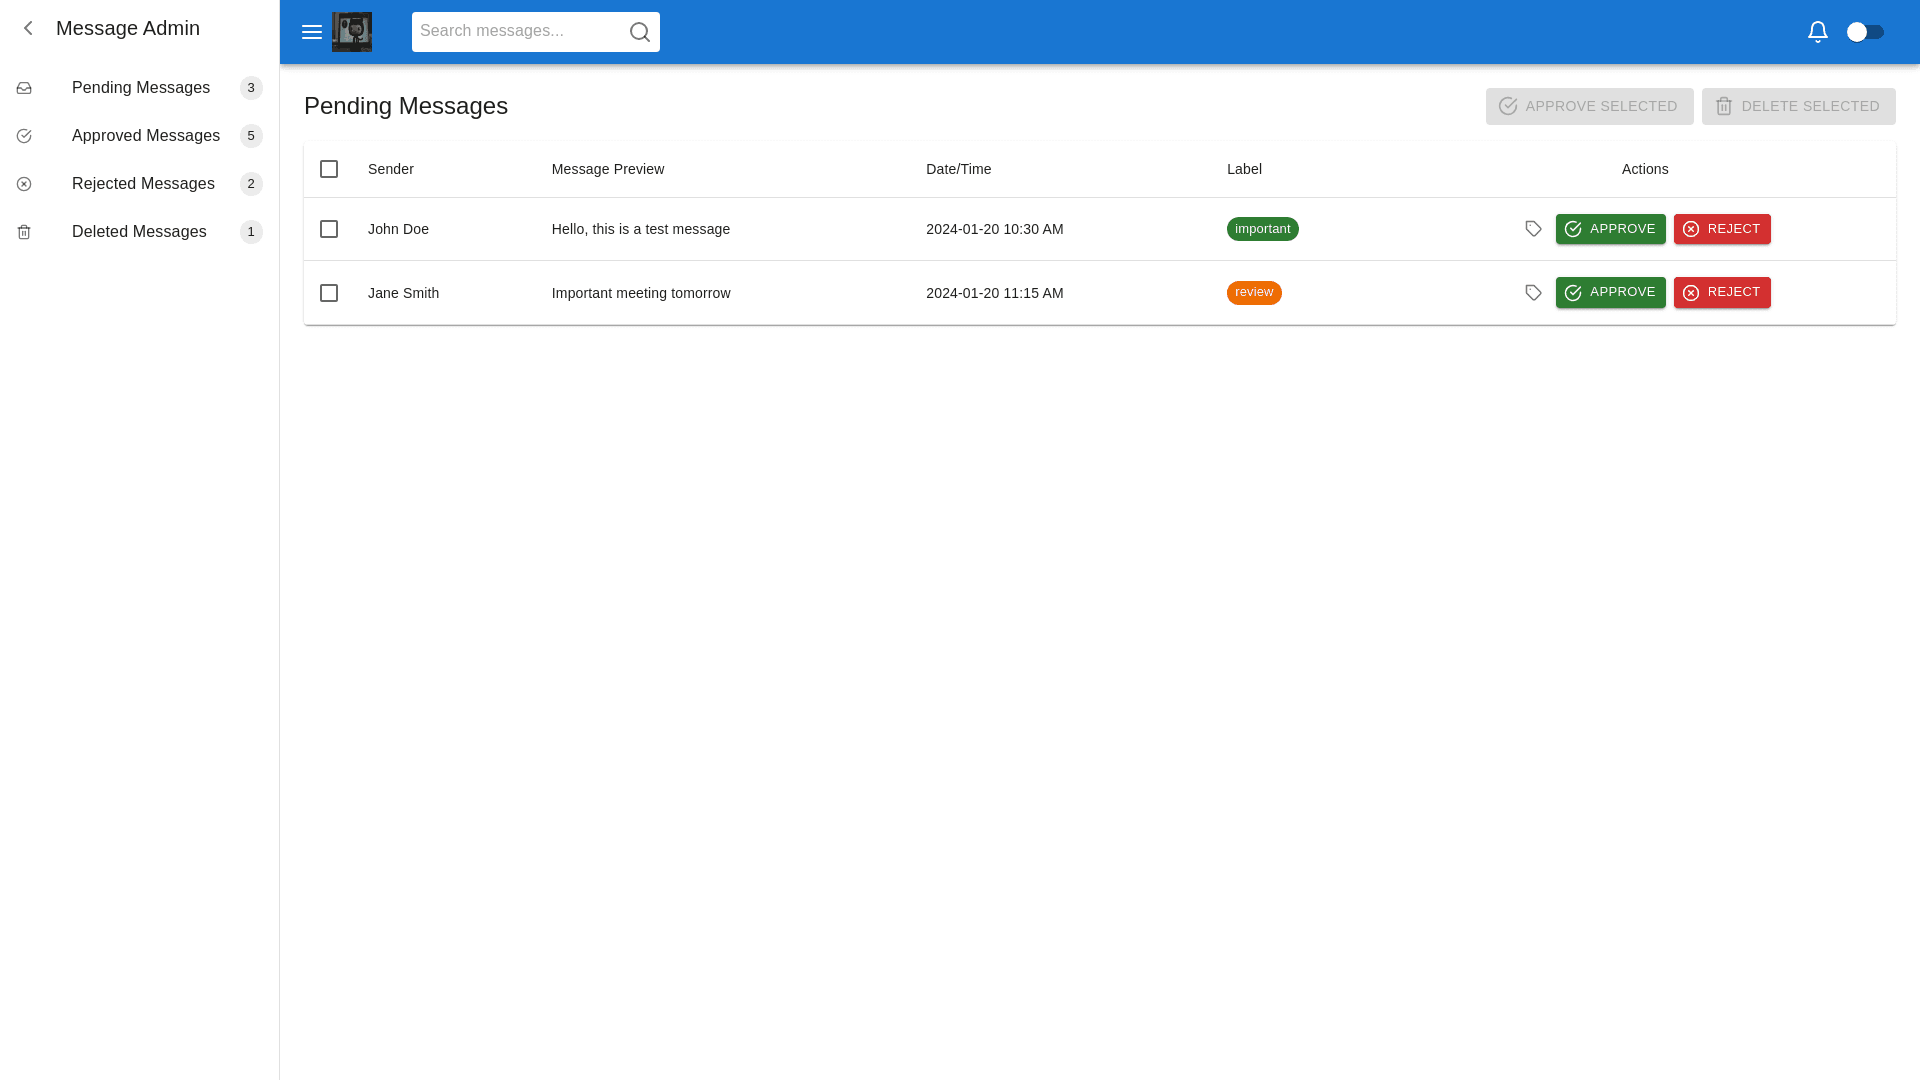
Task: Reject Jane Smith's message
Action: pyautogui.click(x=1722, y=292)
